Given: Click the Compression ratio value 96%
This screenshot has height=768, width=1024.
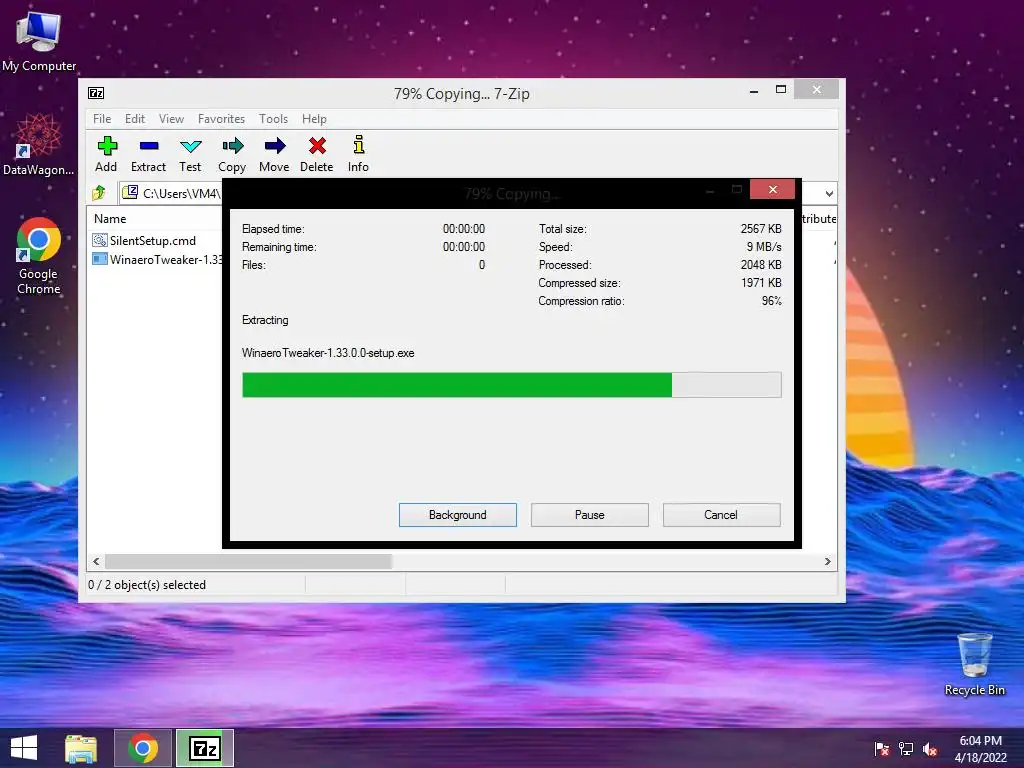Looking at the screenshot, I should point(771,301).
